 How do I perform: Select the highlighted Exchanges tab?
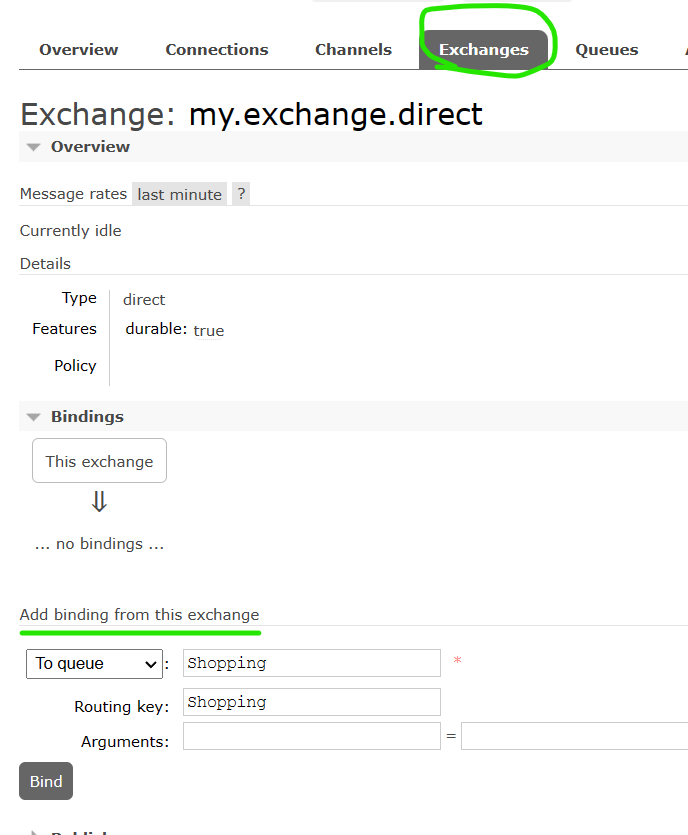tap(484, 50)
